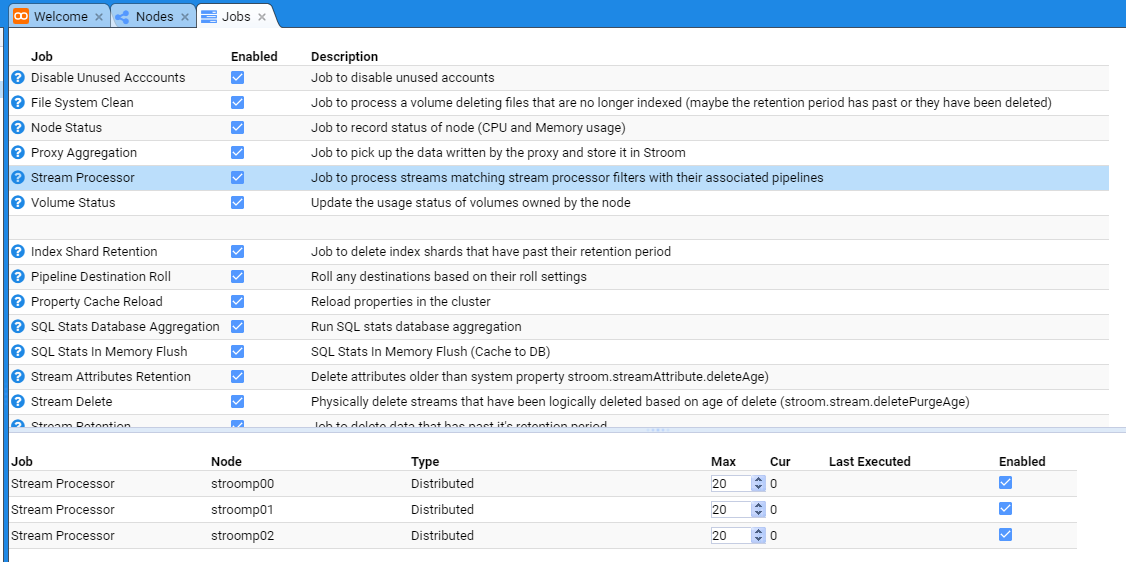The height and width of the screenshot is (562, 1126).
Task: Show help for Proxy Aggregation job
Action: click(17, 153)
